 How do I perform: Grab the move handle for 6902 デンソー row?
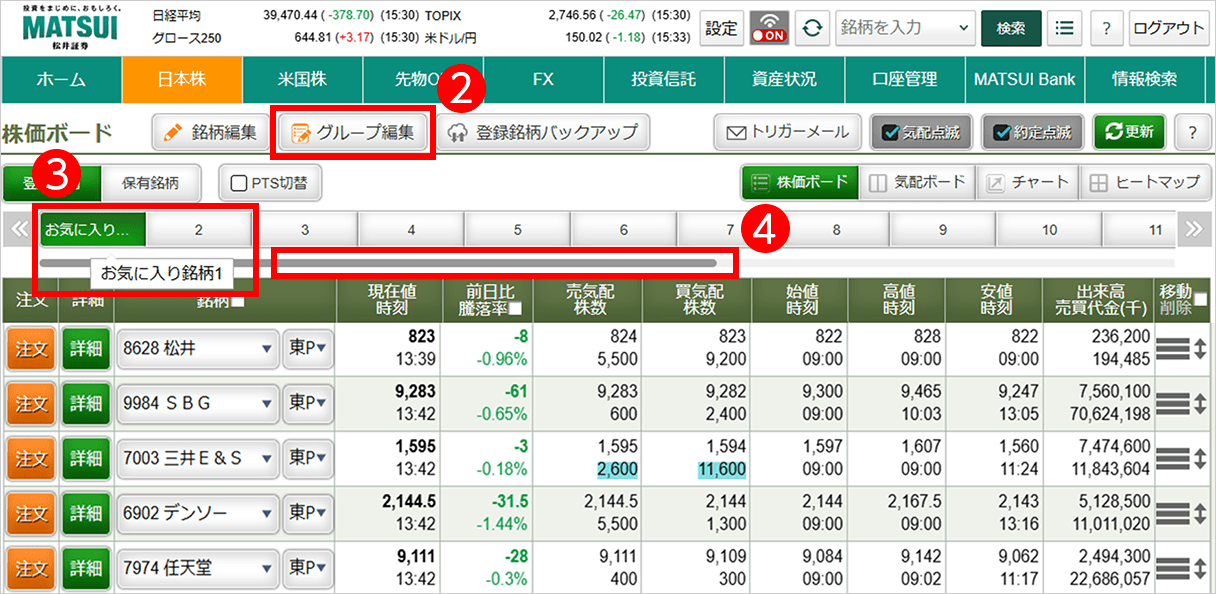(x=1174, y=513)
